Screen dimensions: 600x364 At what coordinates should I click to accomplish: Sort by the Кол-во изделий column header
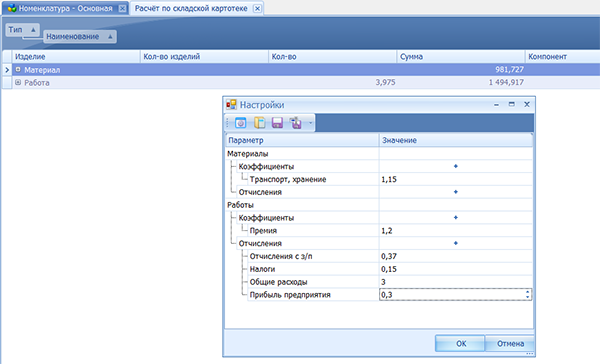(204, 57)
